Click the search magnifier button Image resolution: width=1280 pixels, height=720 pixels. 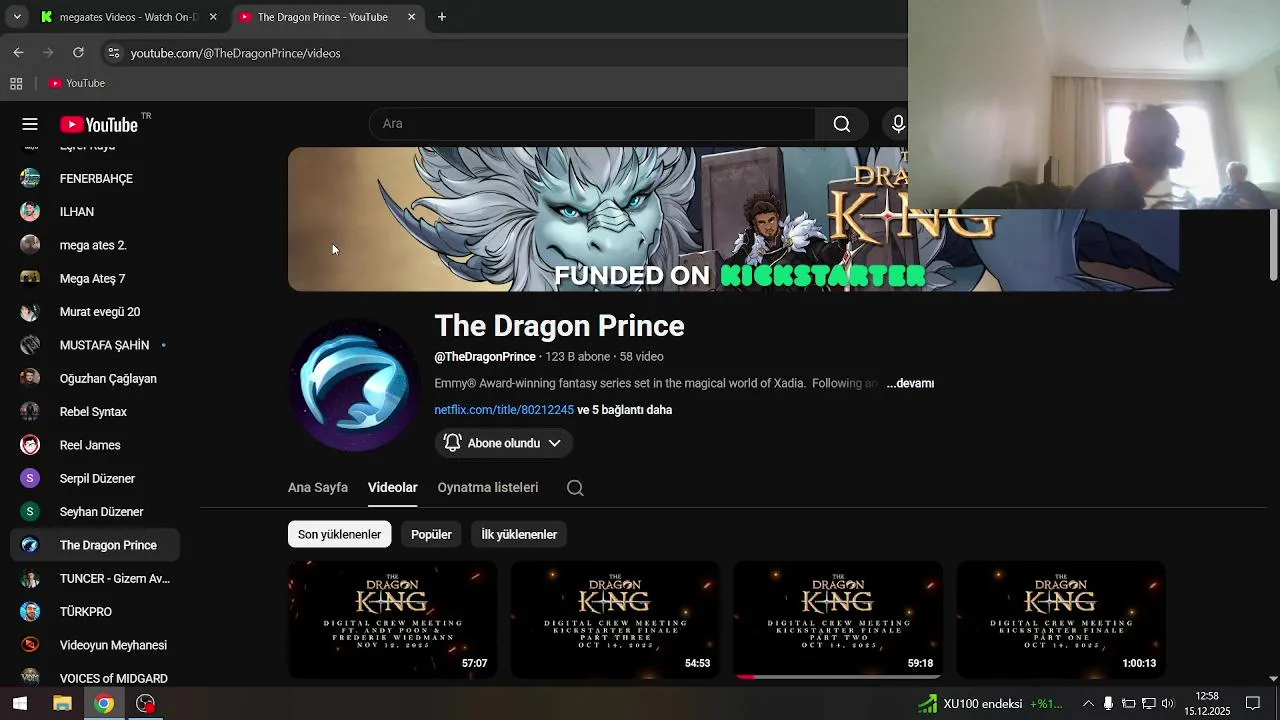pyautogui.click(x=842, y=124)
